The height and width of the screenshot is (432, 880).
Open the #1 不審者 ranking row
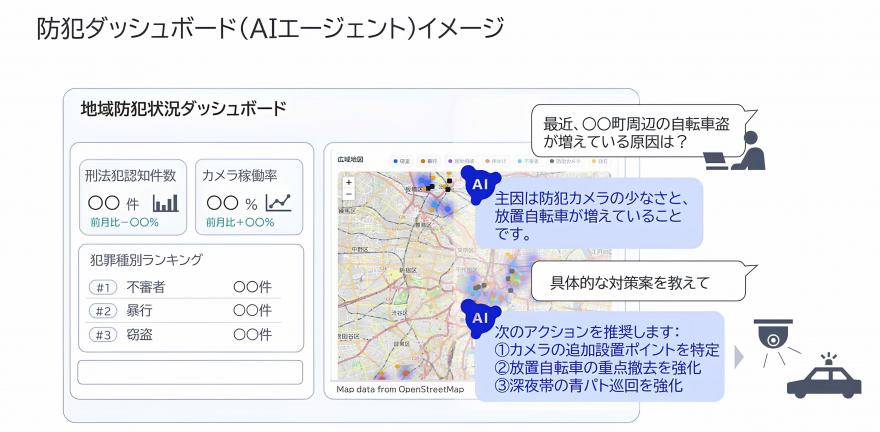184,287
